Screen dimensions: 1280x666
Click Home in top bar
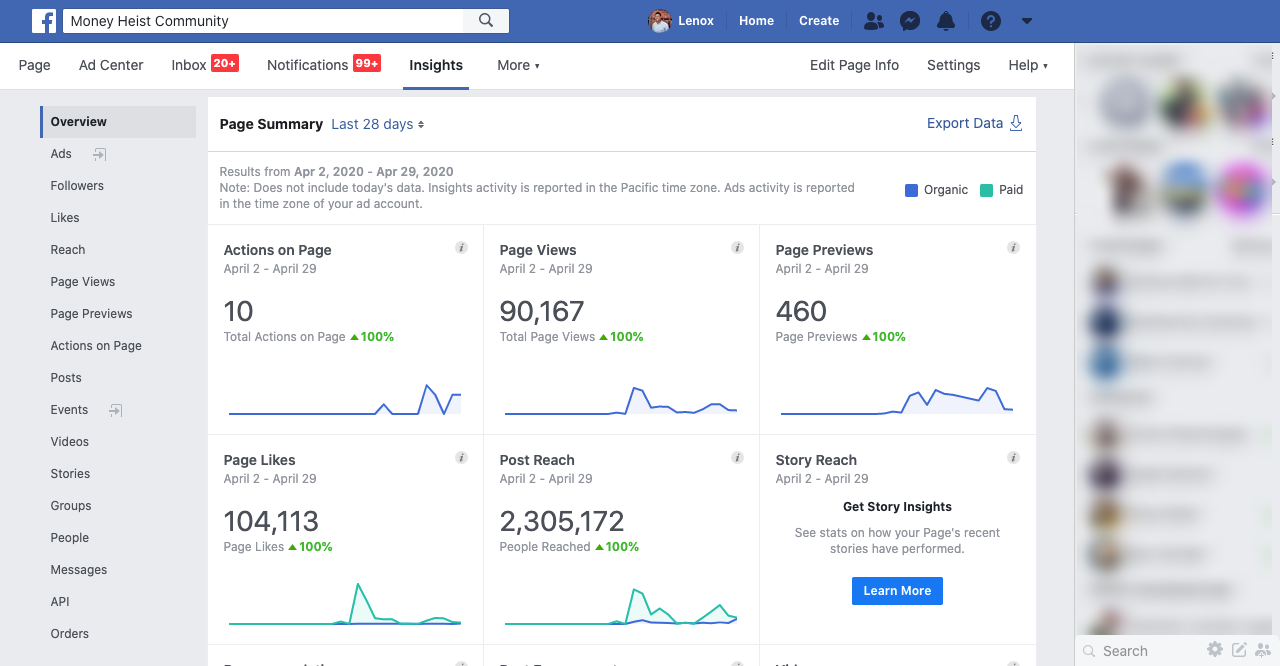pyautogui.click(x=756, y=21)
